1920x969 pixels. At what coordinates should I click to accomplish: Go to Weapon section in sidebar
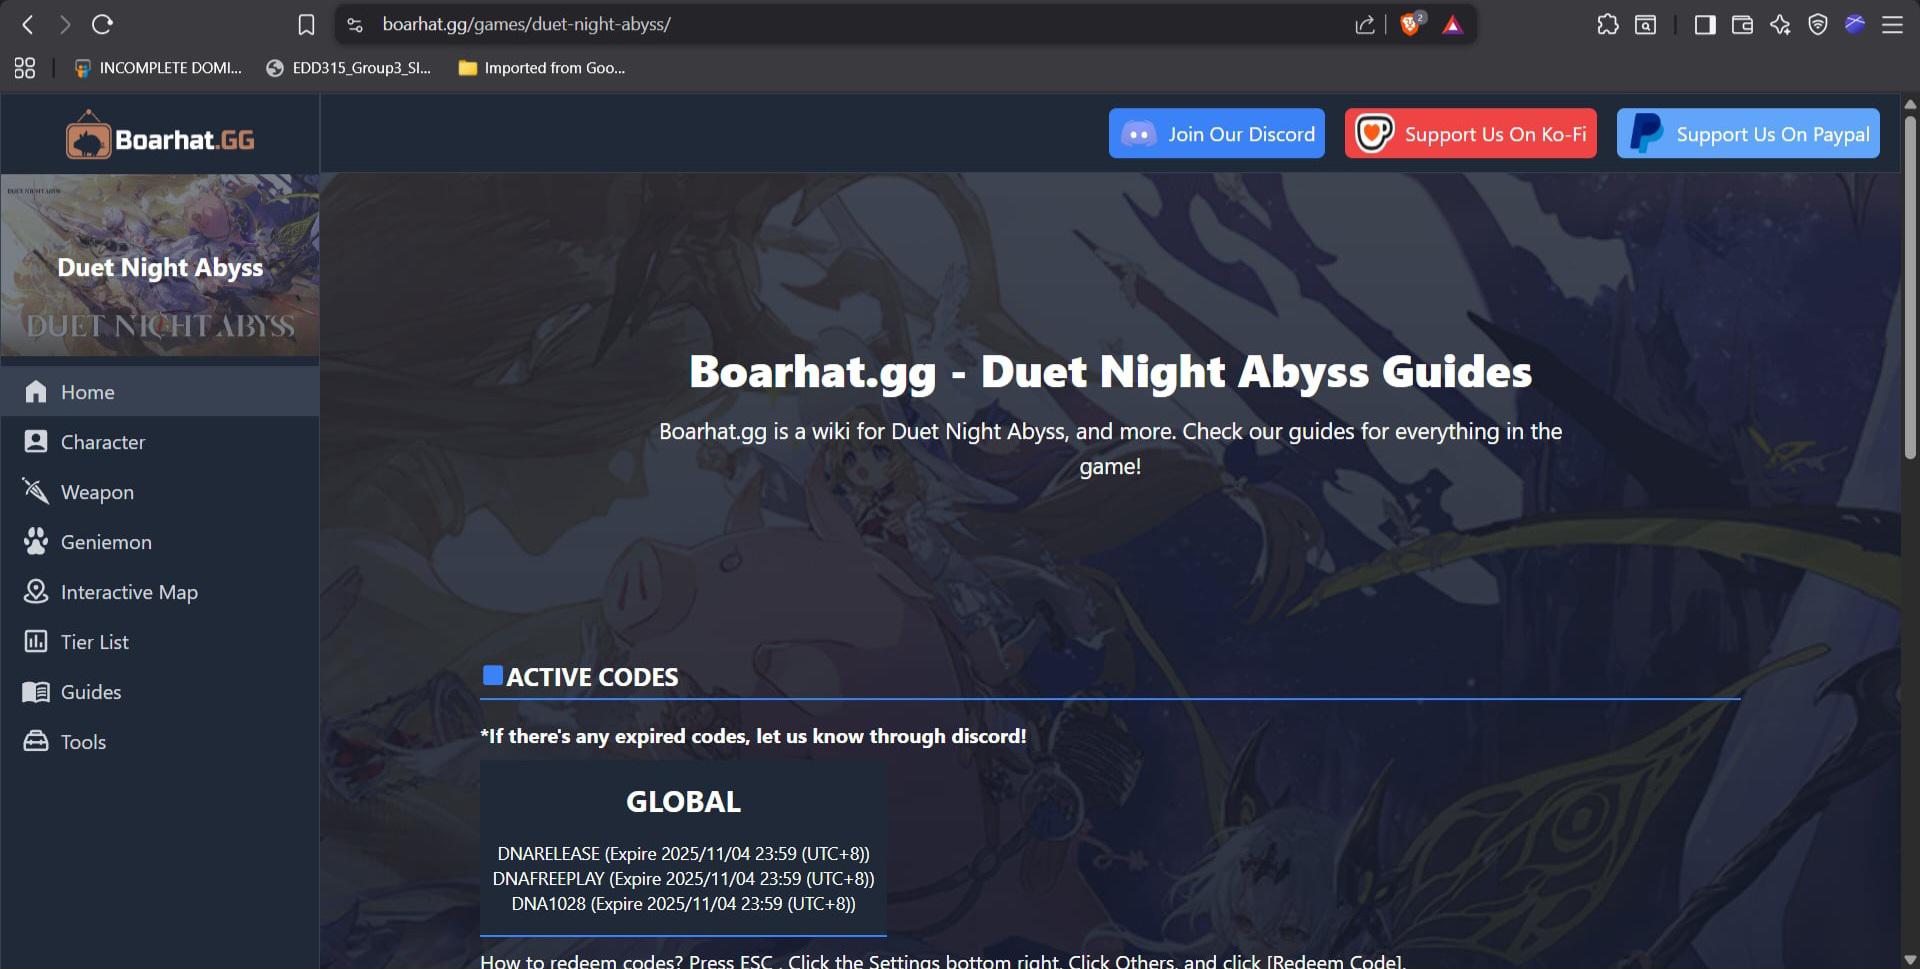click(x=97, y=492)
